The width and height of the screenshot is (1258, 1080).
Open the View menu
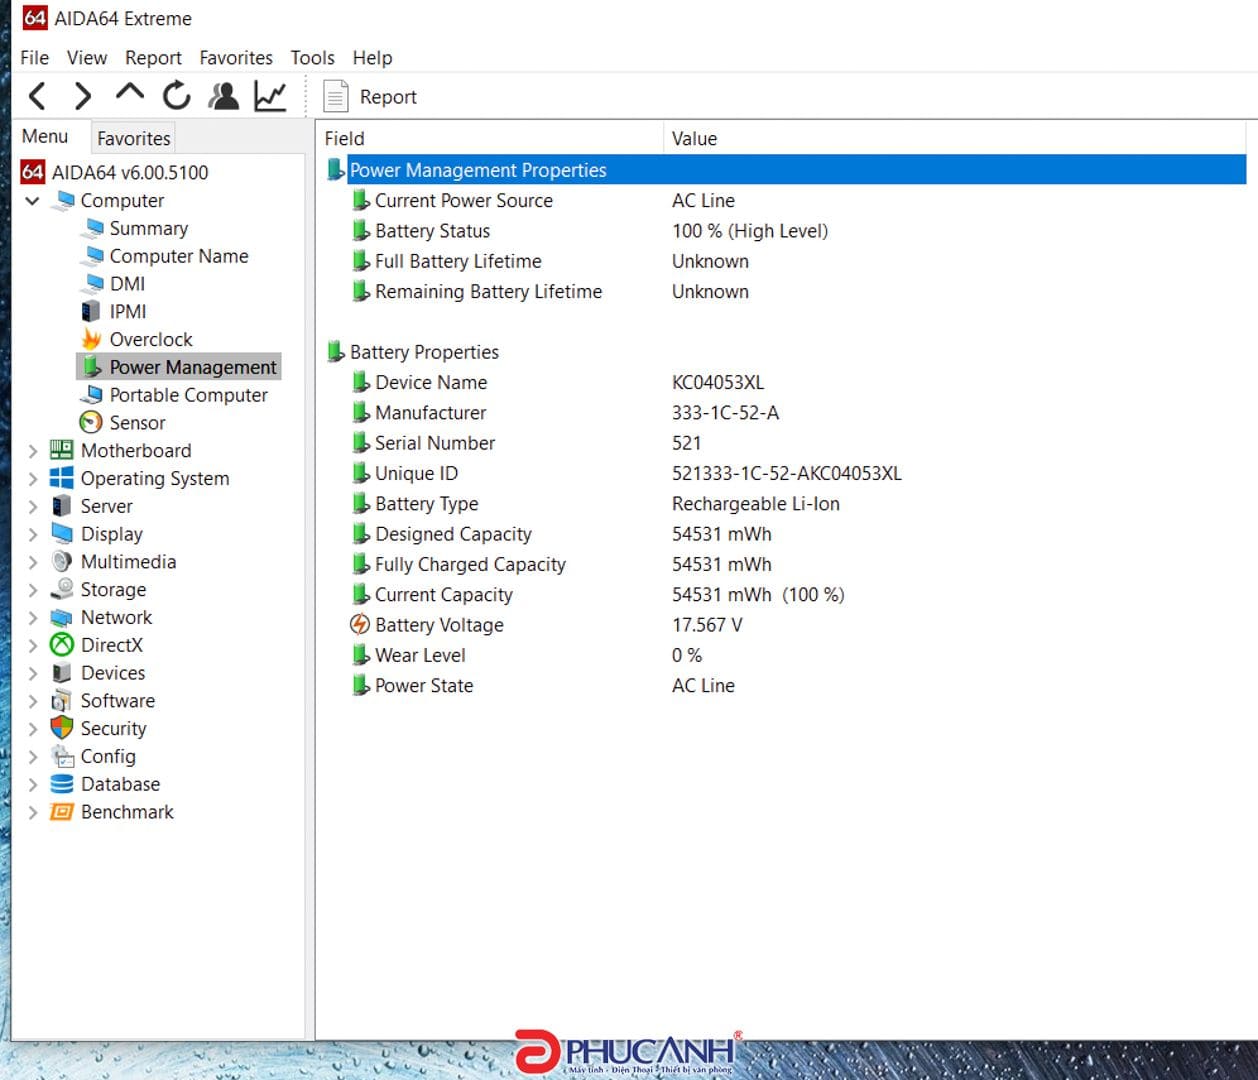point(87,58)
